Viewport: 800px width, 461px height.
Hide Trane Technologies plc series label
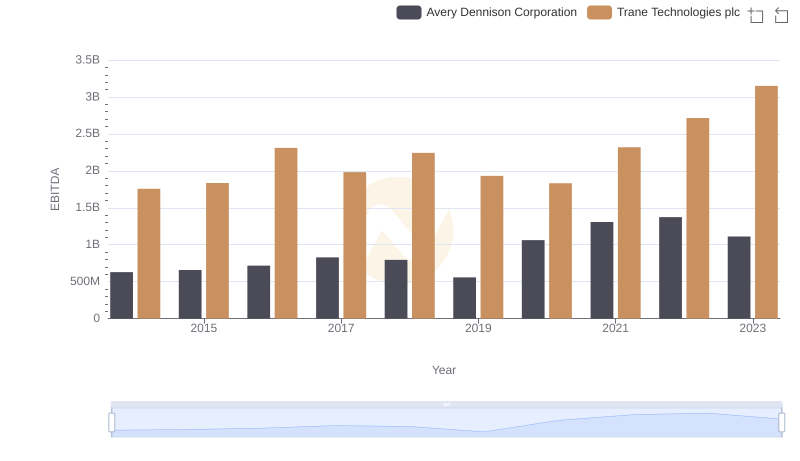pyautogui.click(x=678, y=12)
